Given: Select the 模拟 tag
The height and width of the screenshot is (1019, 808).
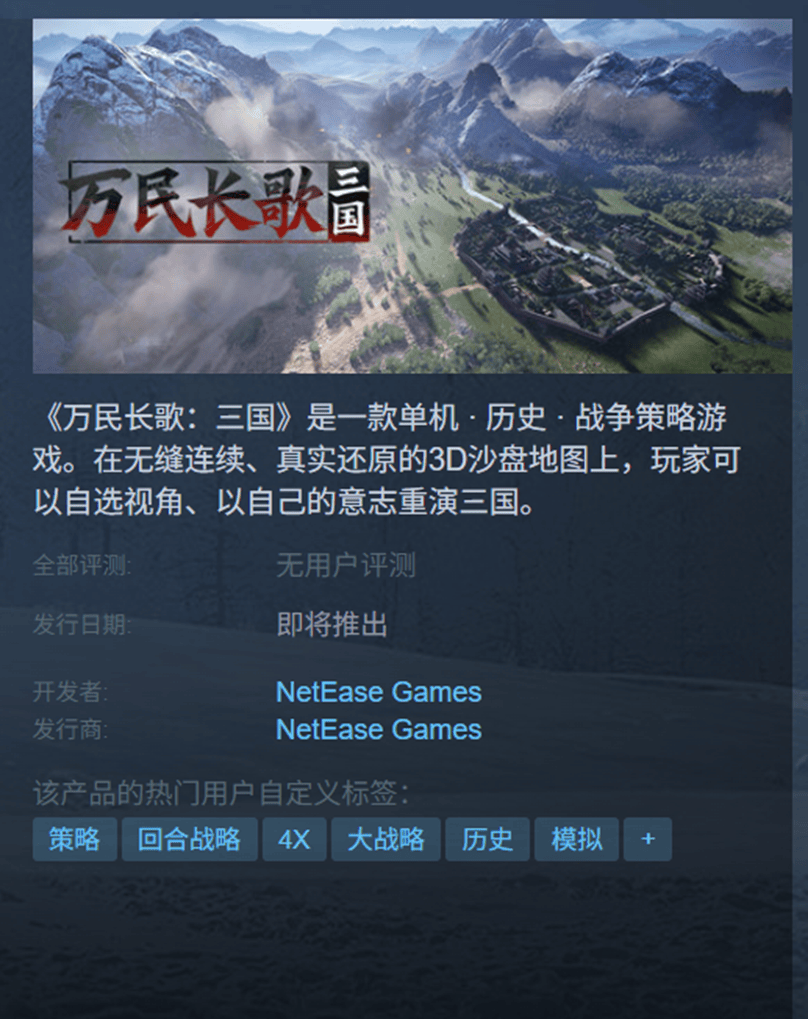Looking at the screenshot, I should tap(576, 839).
